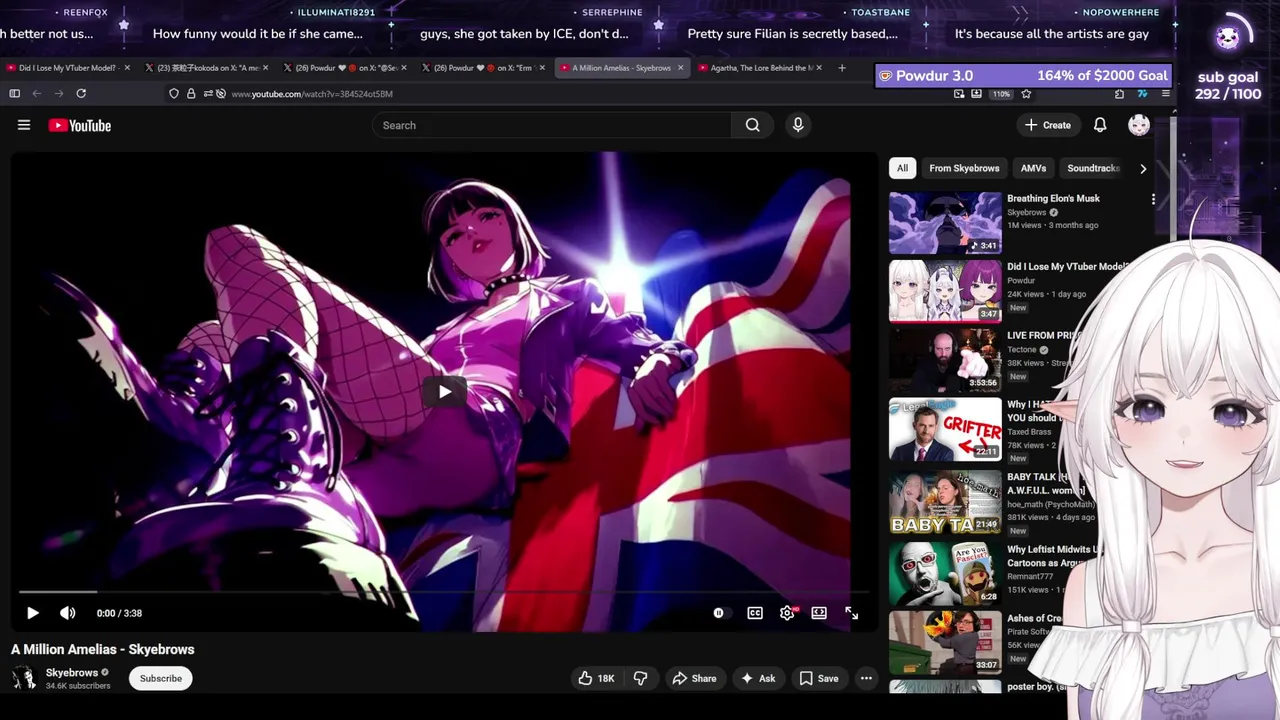Open the browser sidebar panel icon

14,93
